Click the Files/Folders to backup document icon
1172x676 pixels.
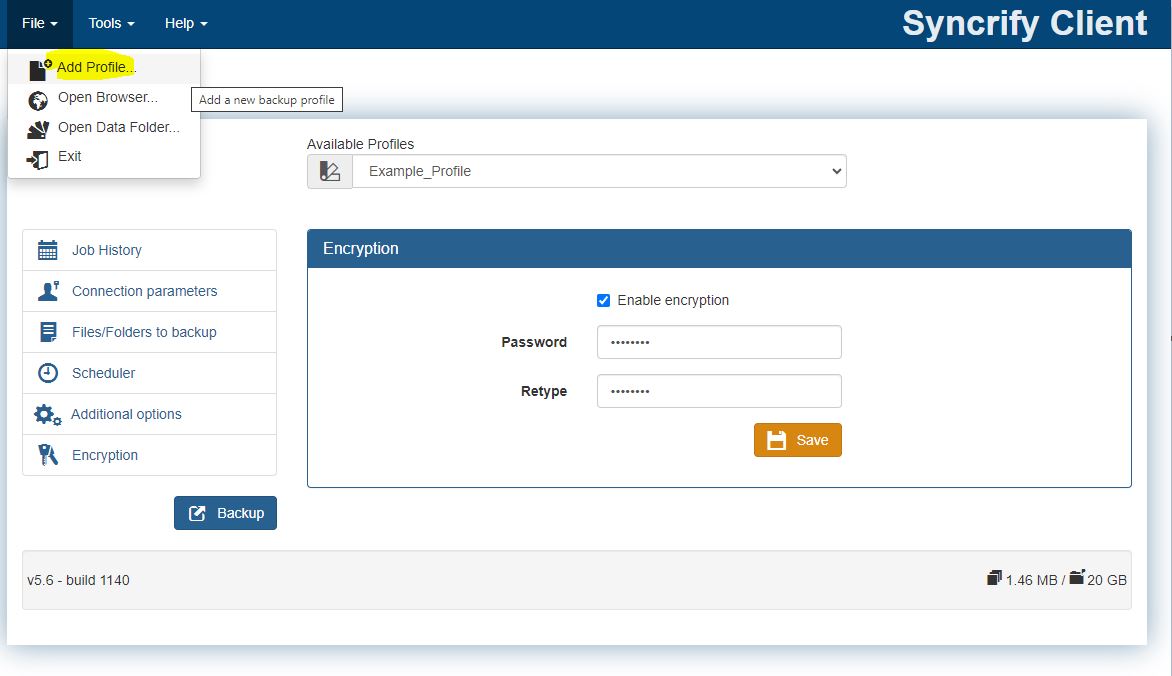pyautogui.click(x=48, y=332)
